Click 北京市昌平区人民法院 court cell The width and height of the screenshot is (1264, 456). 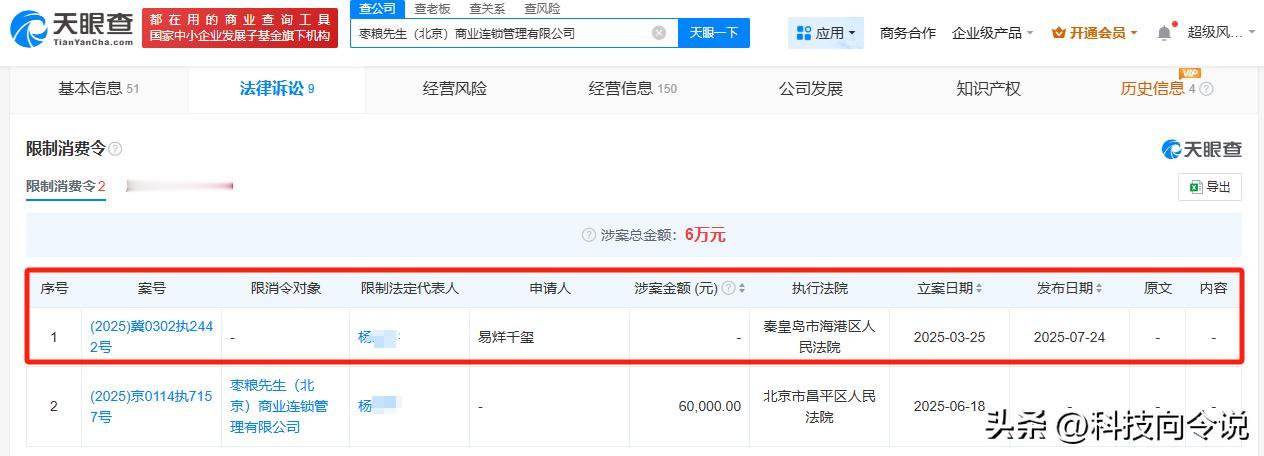tap(819, 406)
